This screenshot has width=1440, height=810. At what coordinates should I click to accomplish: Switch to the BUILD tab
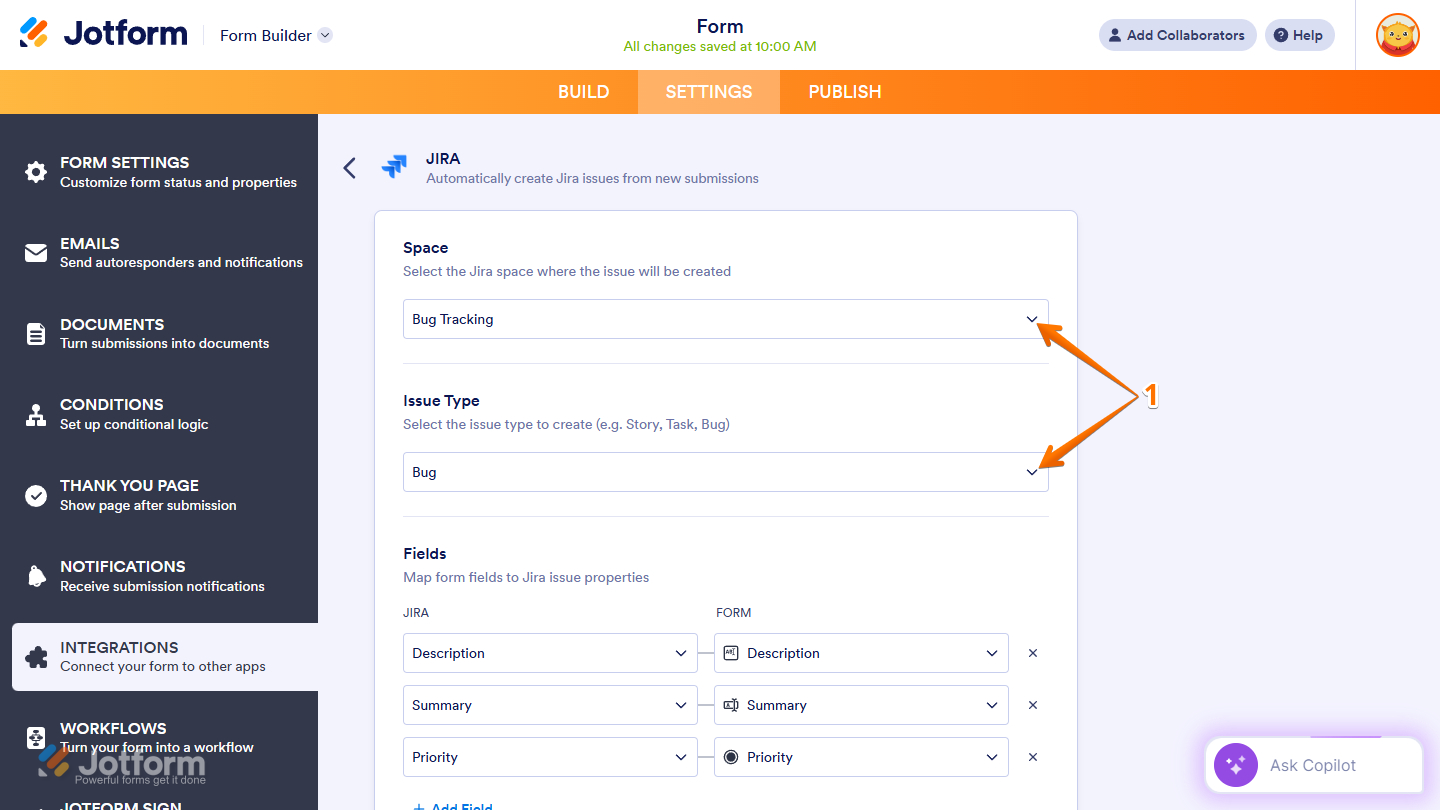coord(583,91)
